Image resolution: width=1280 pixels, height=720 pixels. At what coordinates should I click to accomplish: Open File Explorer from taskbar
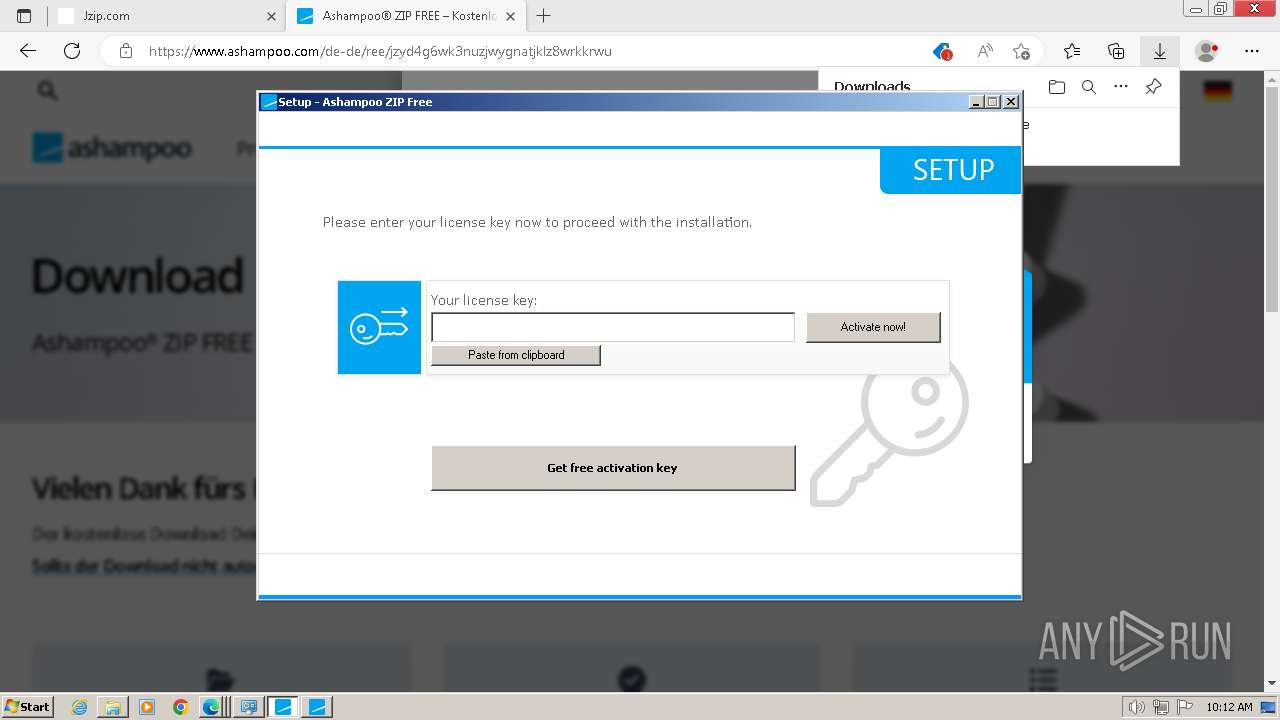click(113, 707)
